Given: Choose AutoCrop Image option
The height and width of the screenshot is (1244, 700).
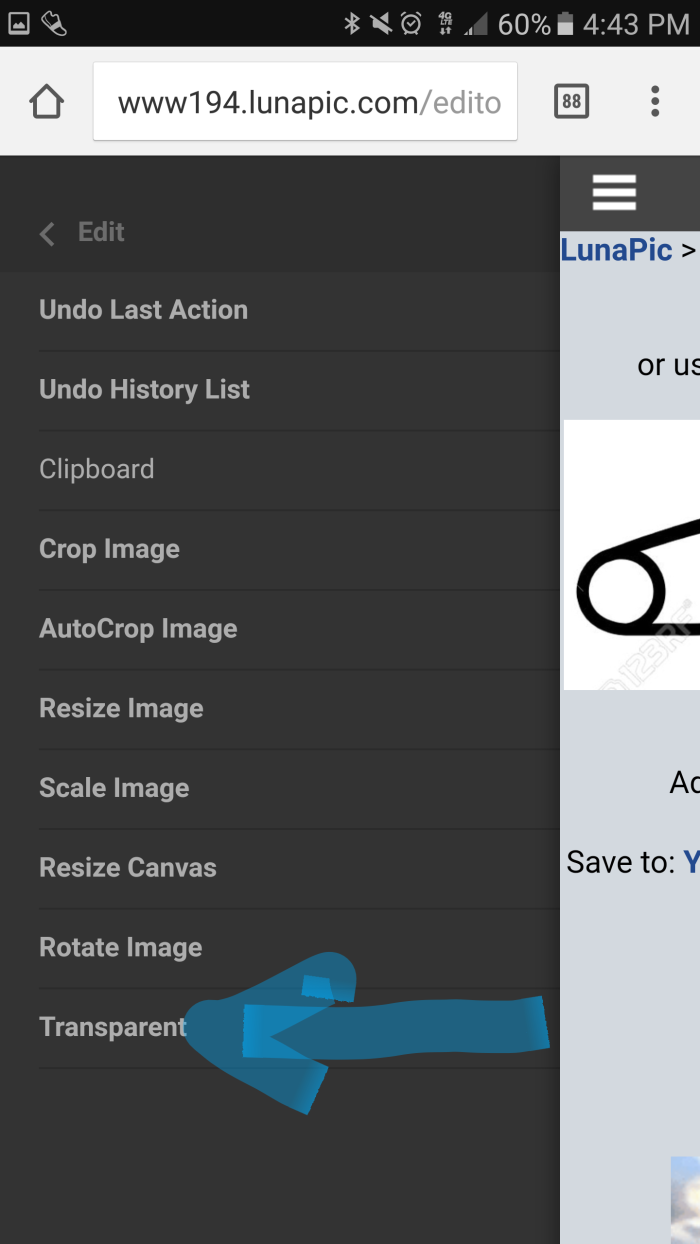Looking at the screenshot, I should click(x=138, y=629).
